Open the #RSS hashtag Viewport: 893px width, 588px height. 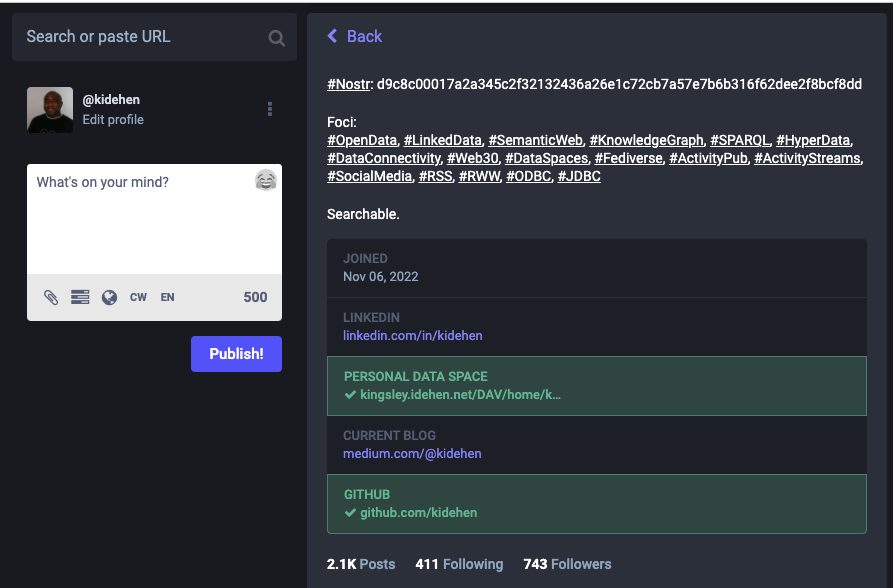(435, 177)
